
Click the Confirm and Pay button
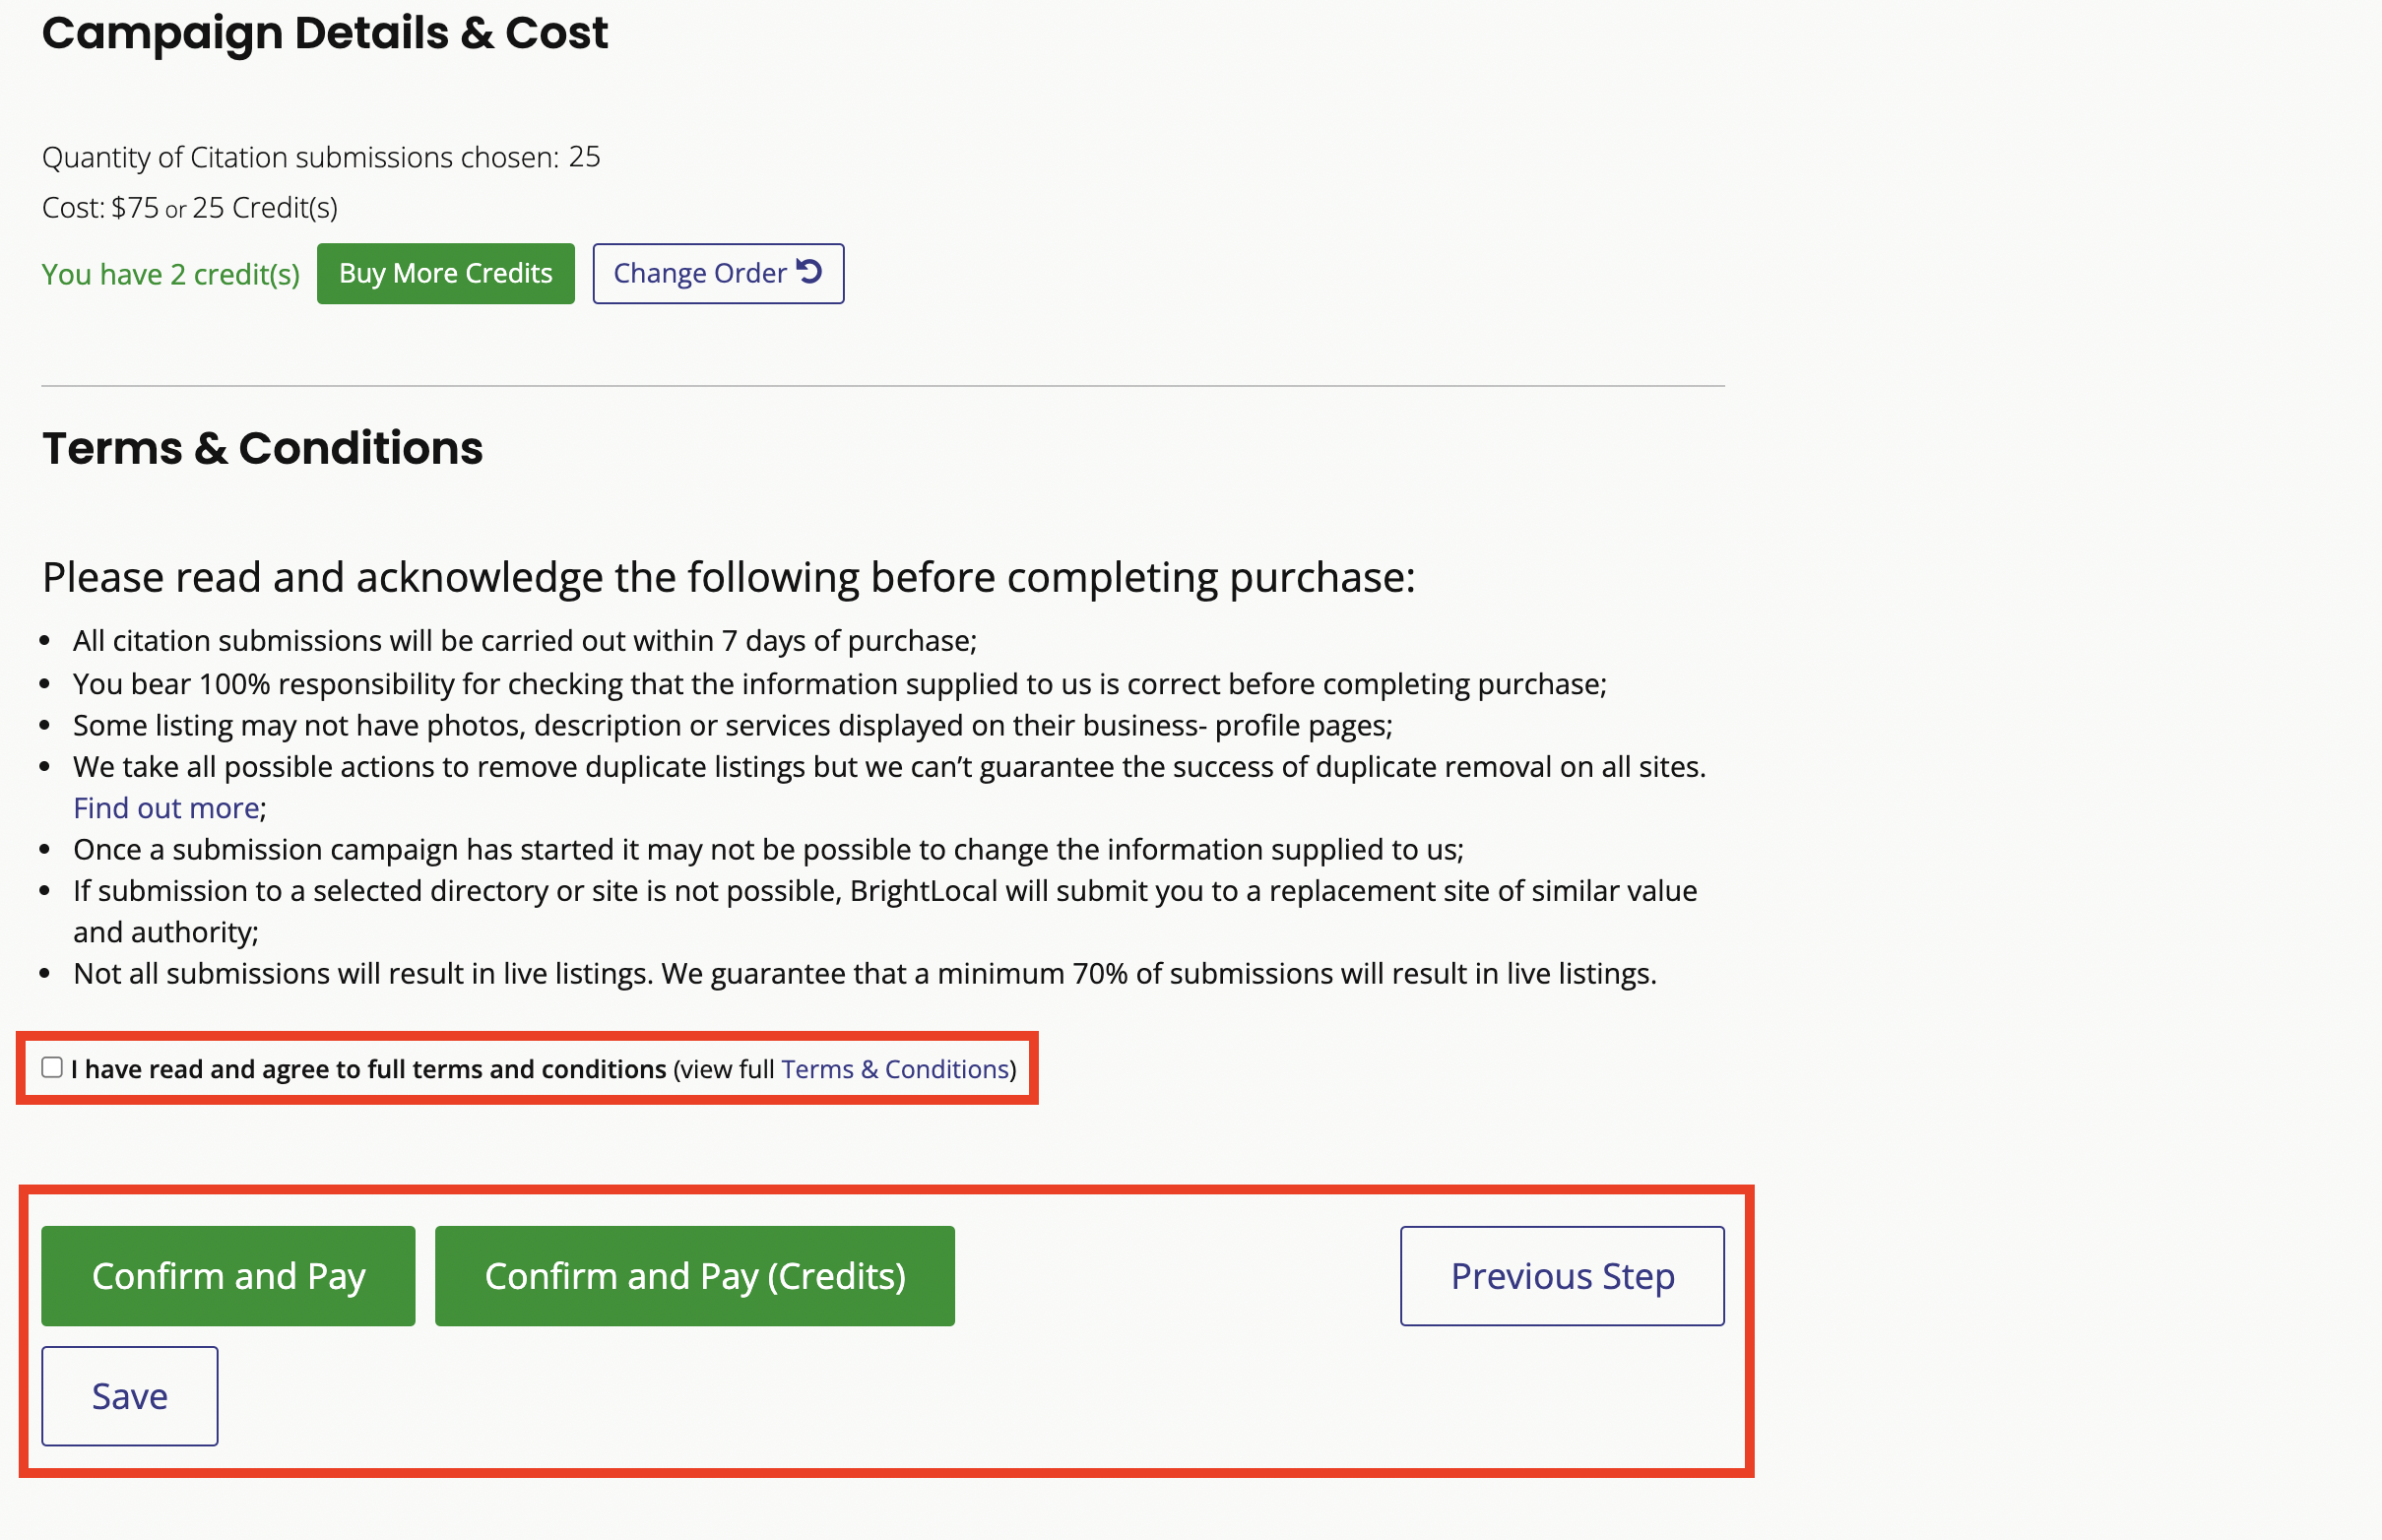click(x=228, y=1276)
